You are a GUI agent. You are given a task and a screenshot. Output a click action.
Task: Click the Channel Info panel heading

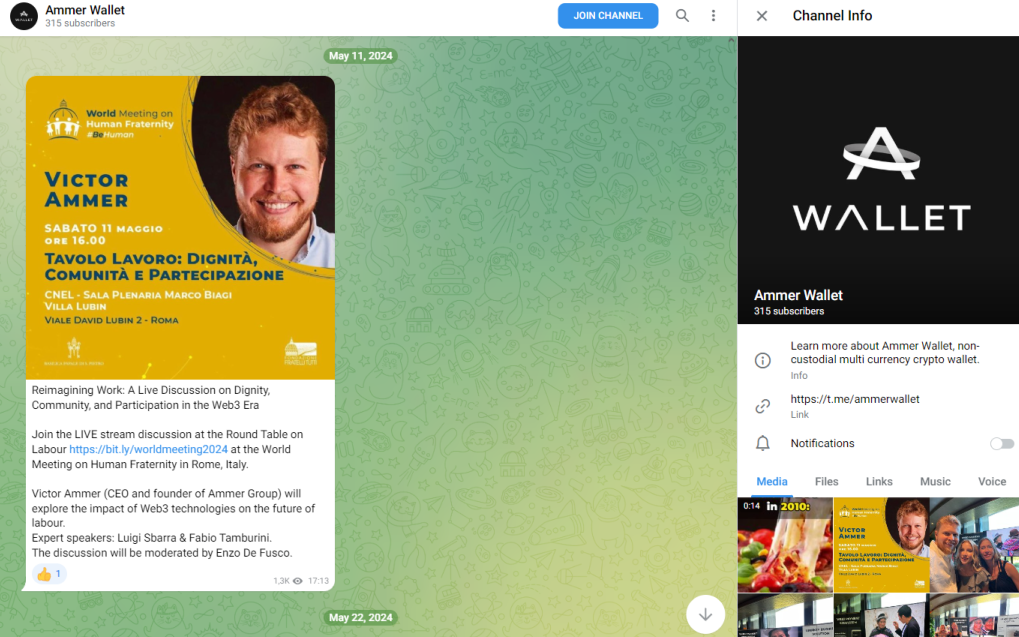[x=832, y=16]
